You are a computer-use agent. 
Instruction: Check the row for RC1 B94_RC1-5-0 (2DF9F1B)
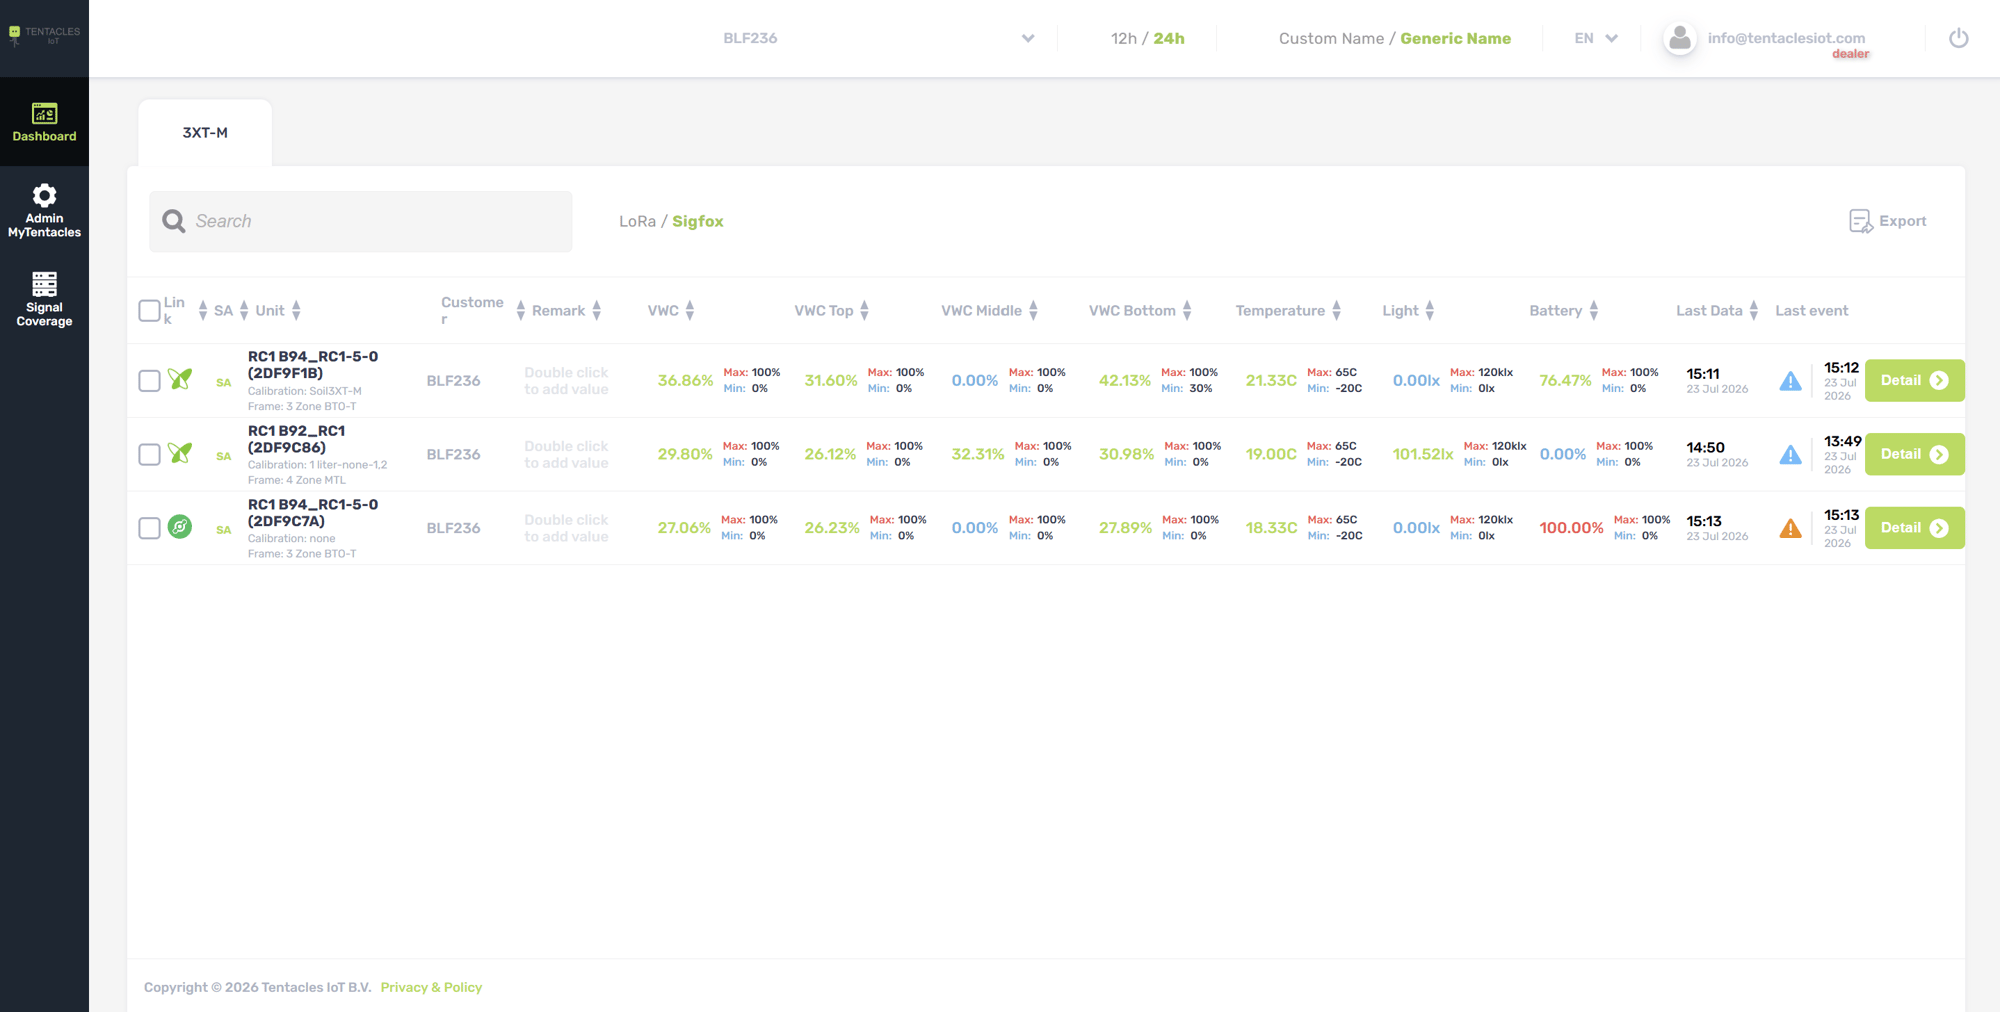tap(149, 381)
